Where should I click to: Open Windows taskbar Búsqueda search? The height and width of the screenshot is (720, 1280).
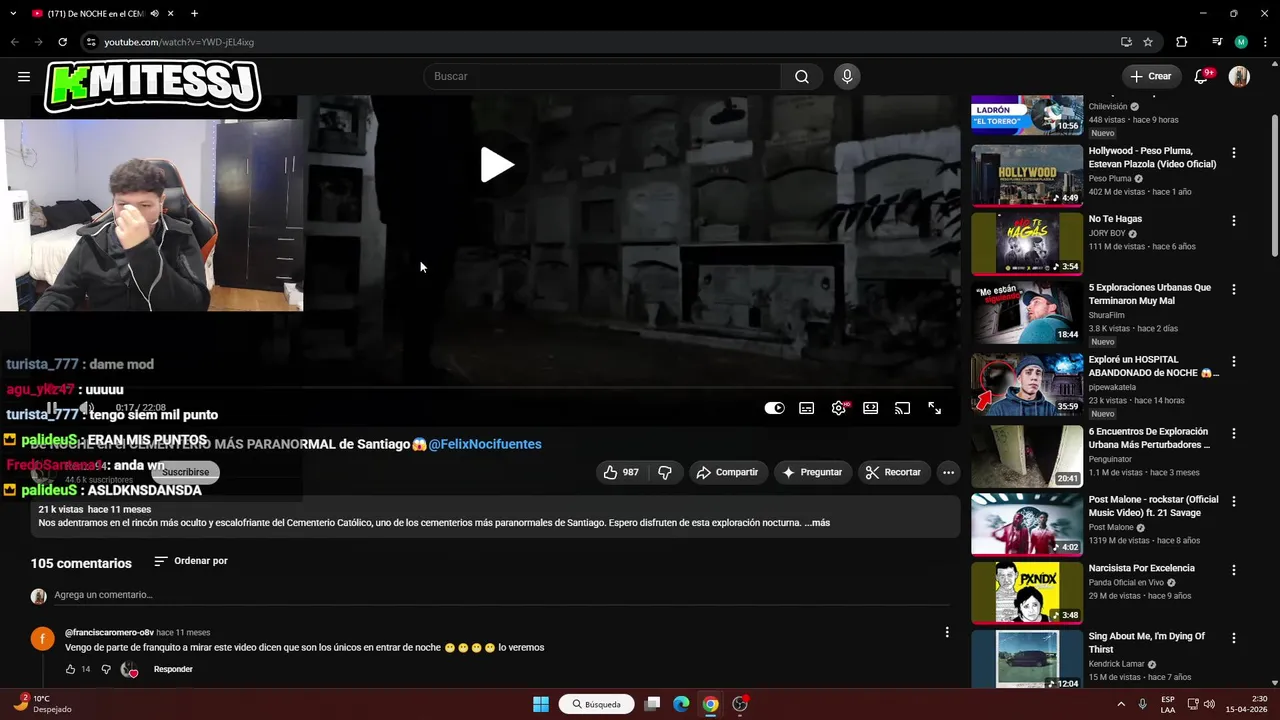597,704
